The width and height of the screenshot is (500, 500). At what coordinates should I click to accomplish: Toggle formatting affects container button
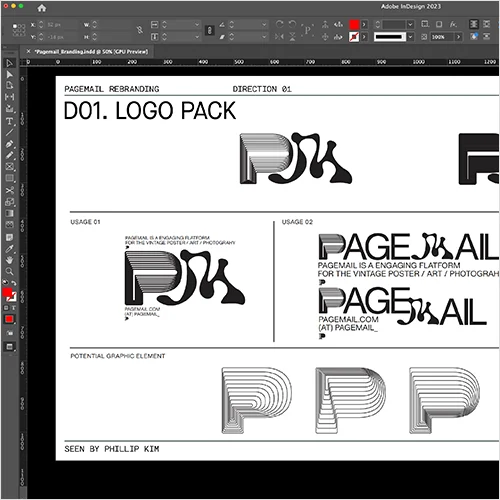click(6, 308)
